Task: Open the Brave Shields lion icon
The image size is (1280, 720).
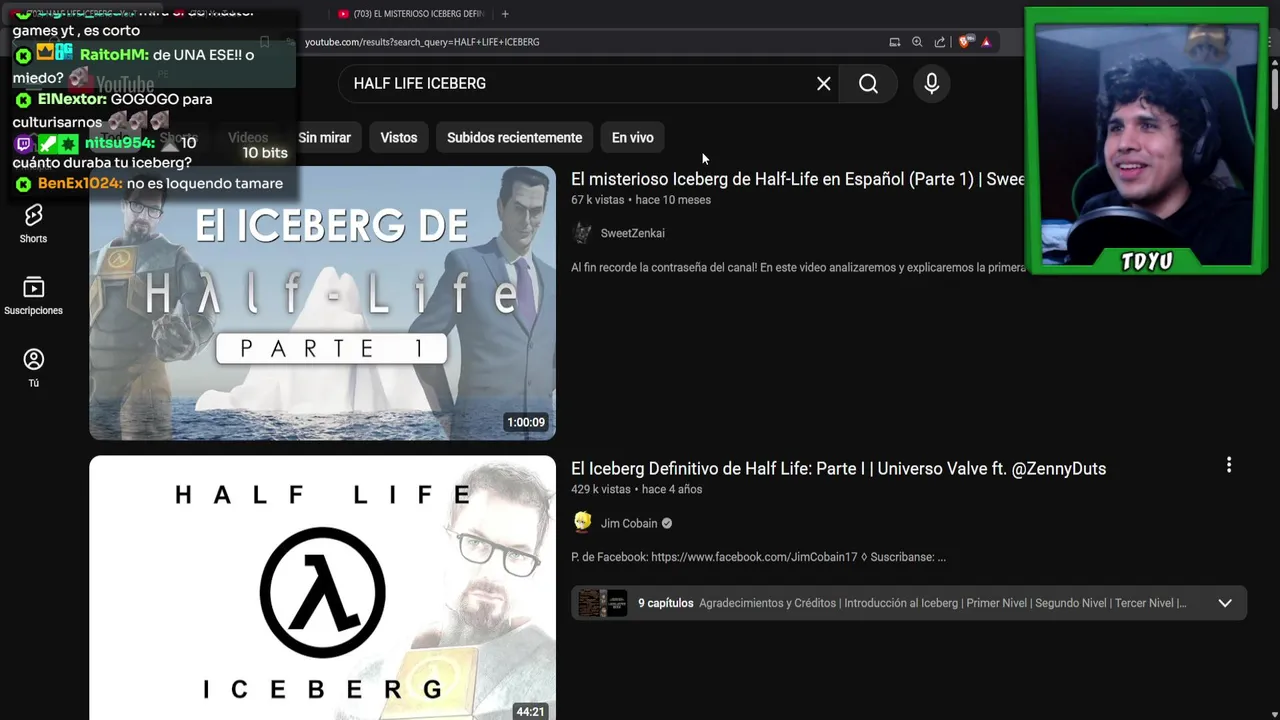Action: pyautogui.click(x=964, y=42)
